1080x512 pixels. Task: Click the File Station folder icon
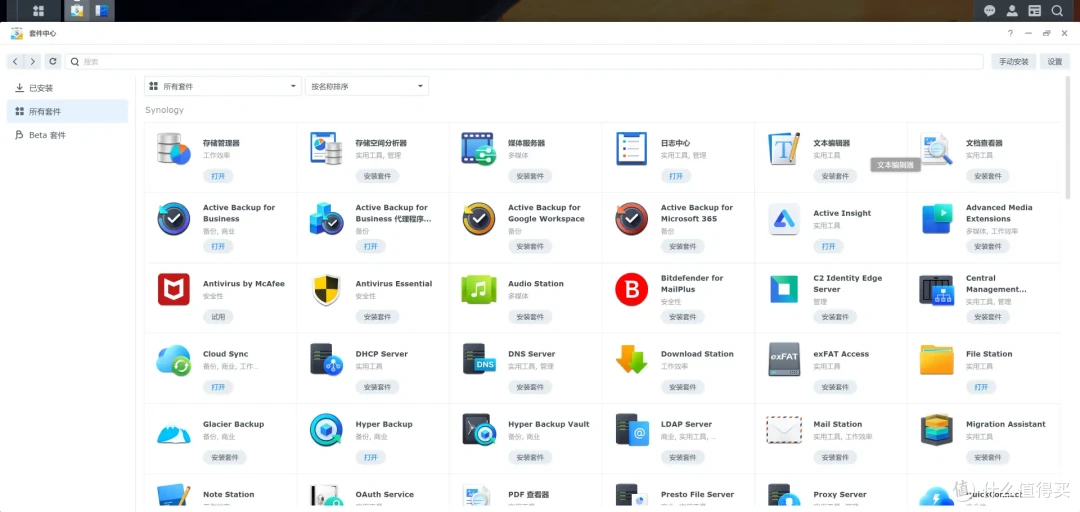(937, 360)
